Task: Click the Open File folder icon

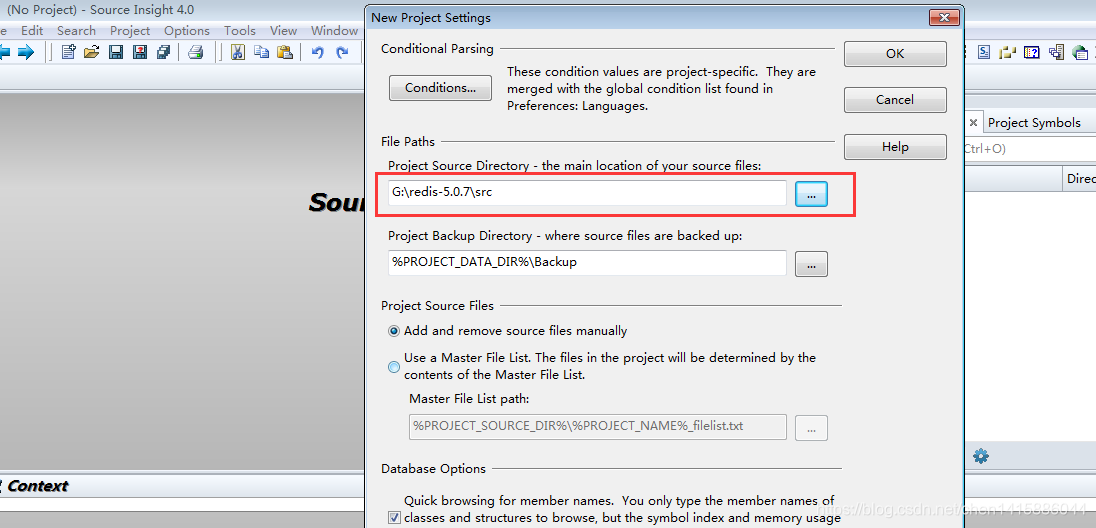Action: tap(92, 52)
